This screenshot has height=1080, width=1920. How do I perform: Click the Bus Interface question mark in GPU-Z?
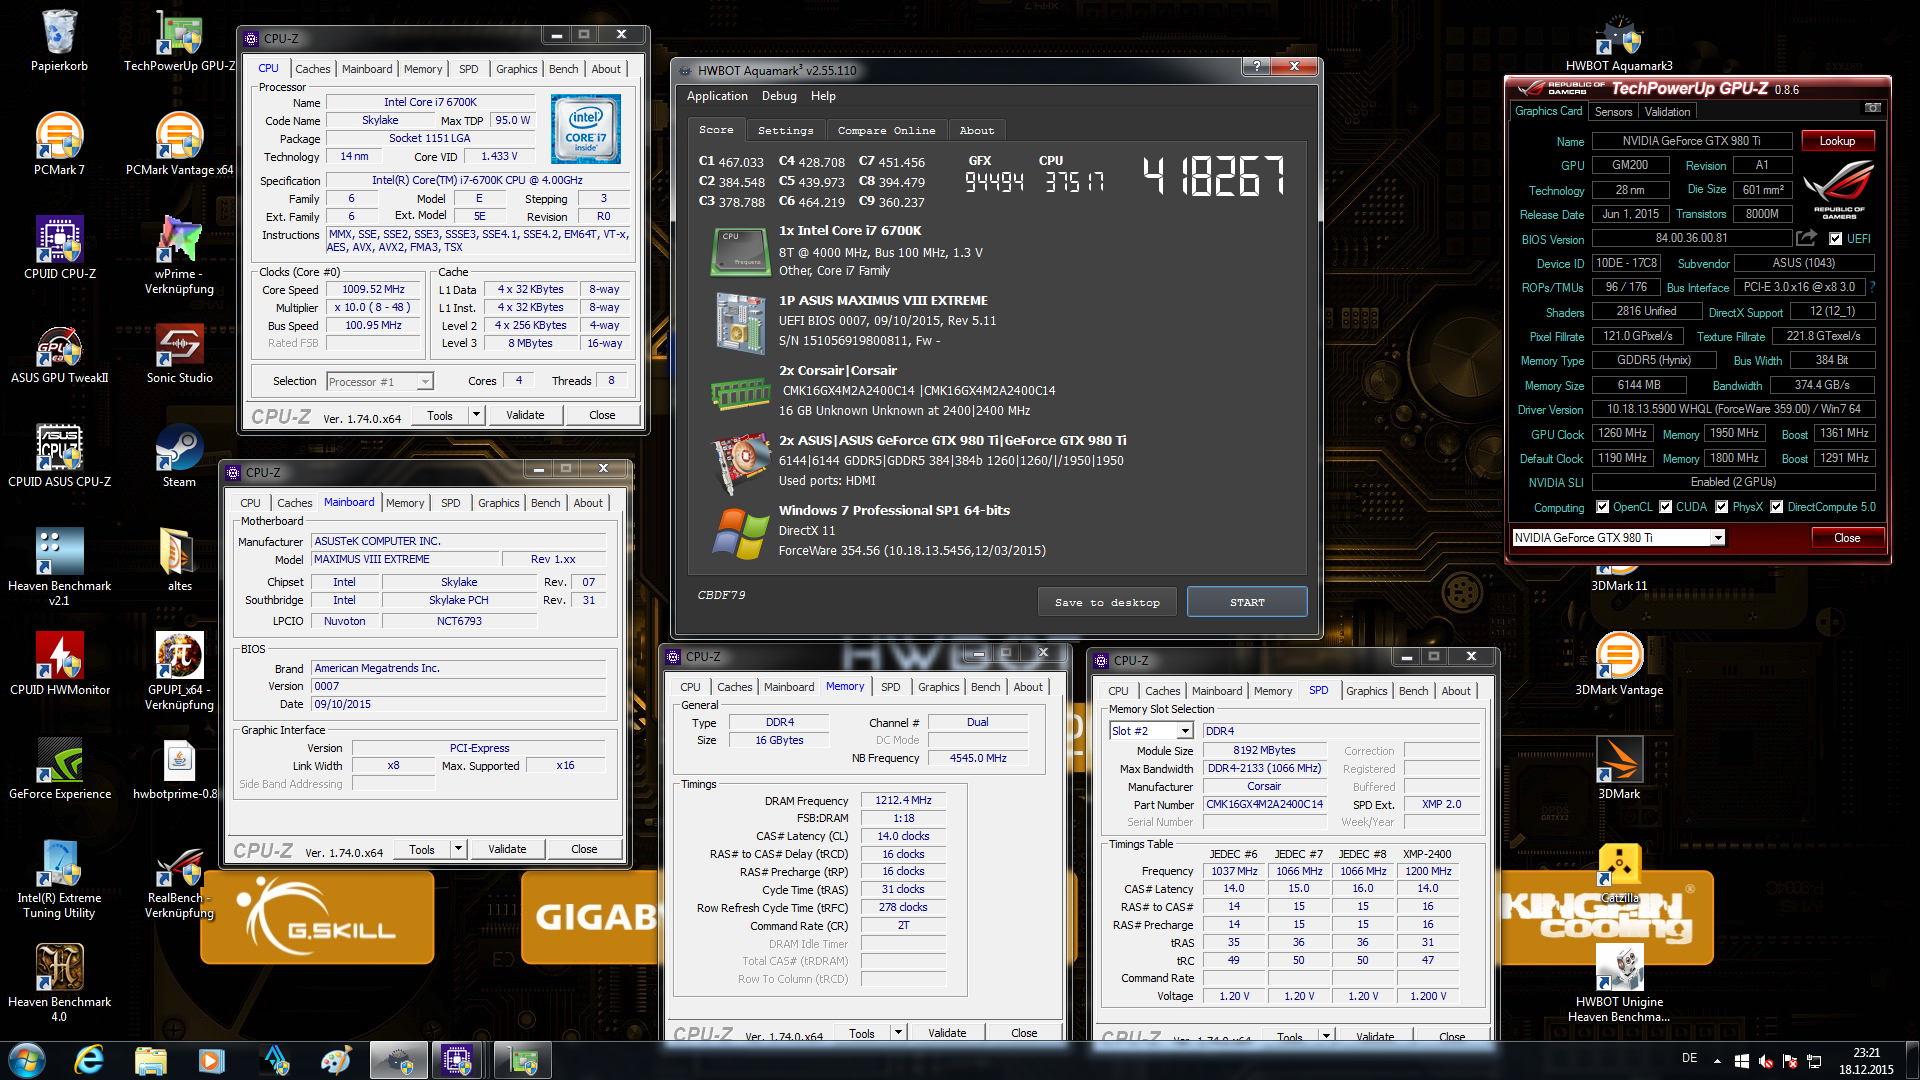1872,287
